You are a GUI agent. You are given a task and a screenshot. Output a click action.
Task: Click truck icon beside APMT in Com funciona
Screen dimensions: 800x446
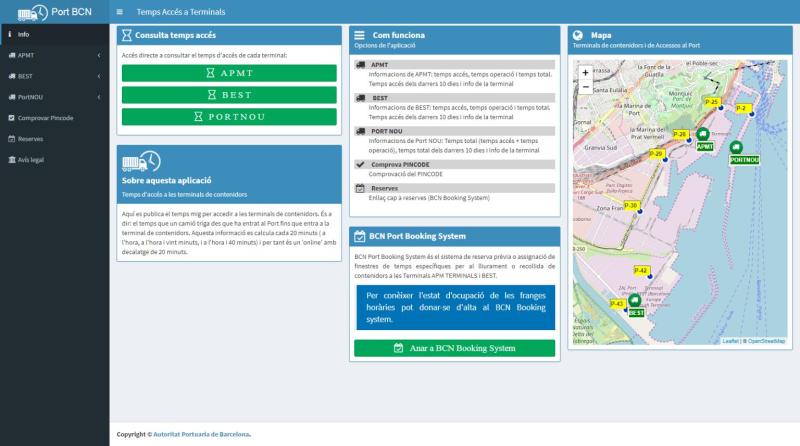pyautogui.click(x=361, y=65)
